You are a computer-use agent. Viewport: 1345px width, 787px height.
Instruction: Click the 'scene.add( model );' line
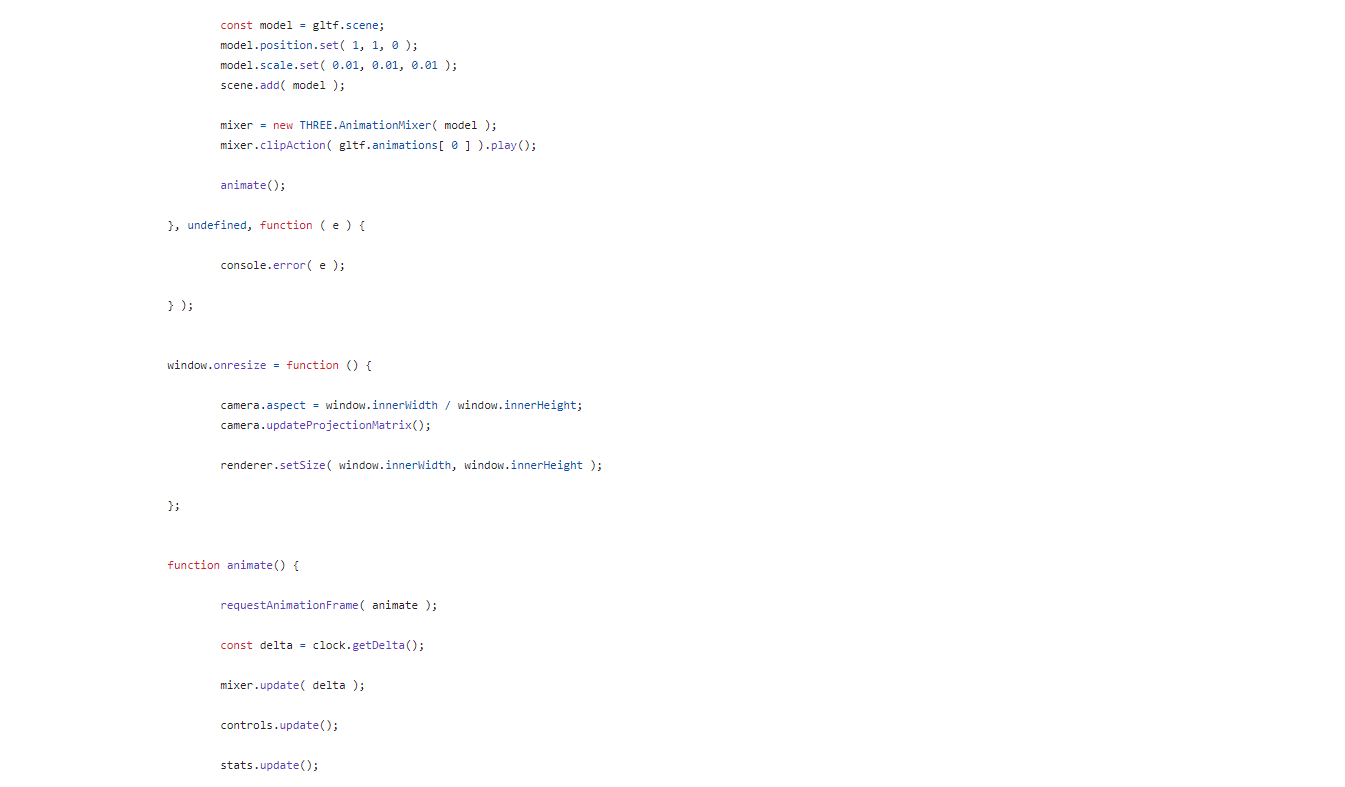click(282, 85)
